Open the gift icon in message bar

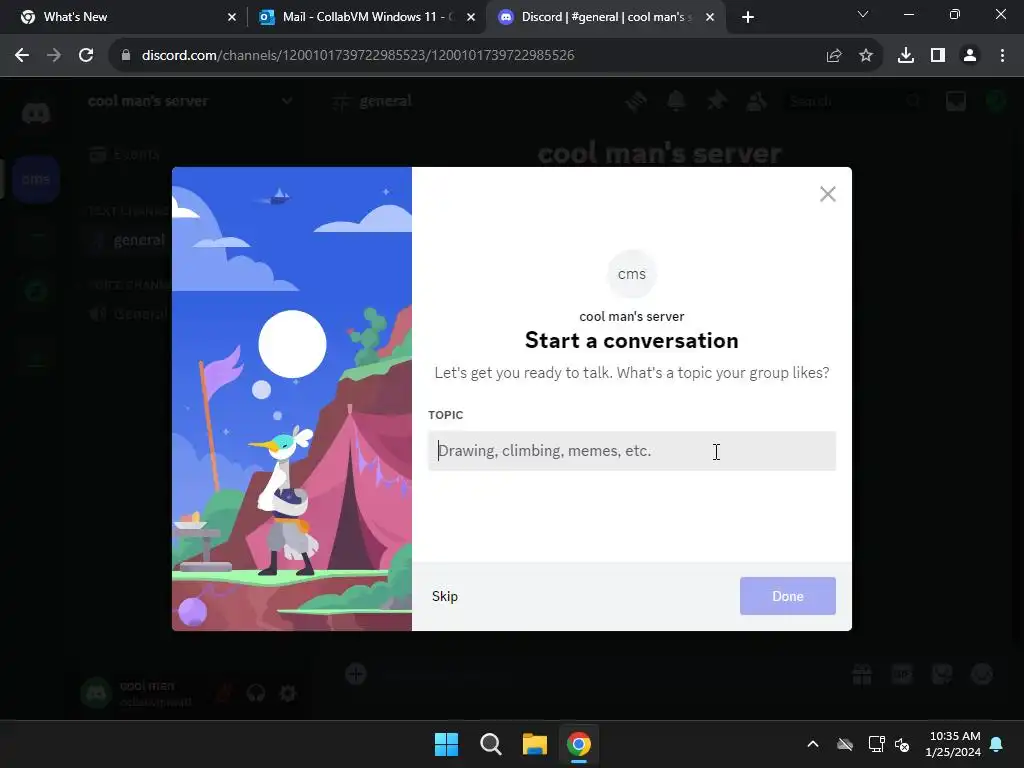click(862, 674)
